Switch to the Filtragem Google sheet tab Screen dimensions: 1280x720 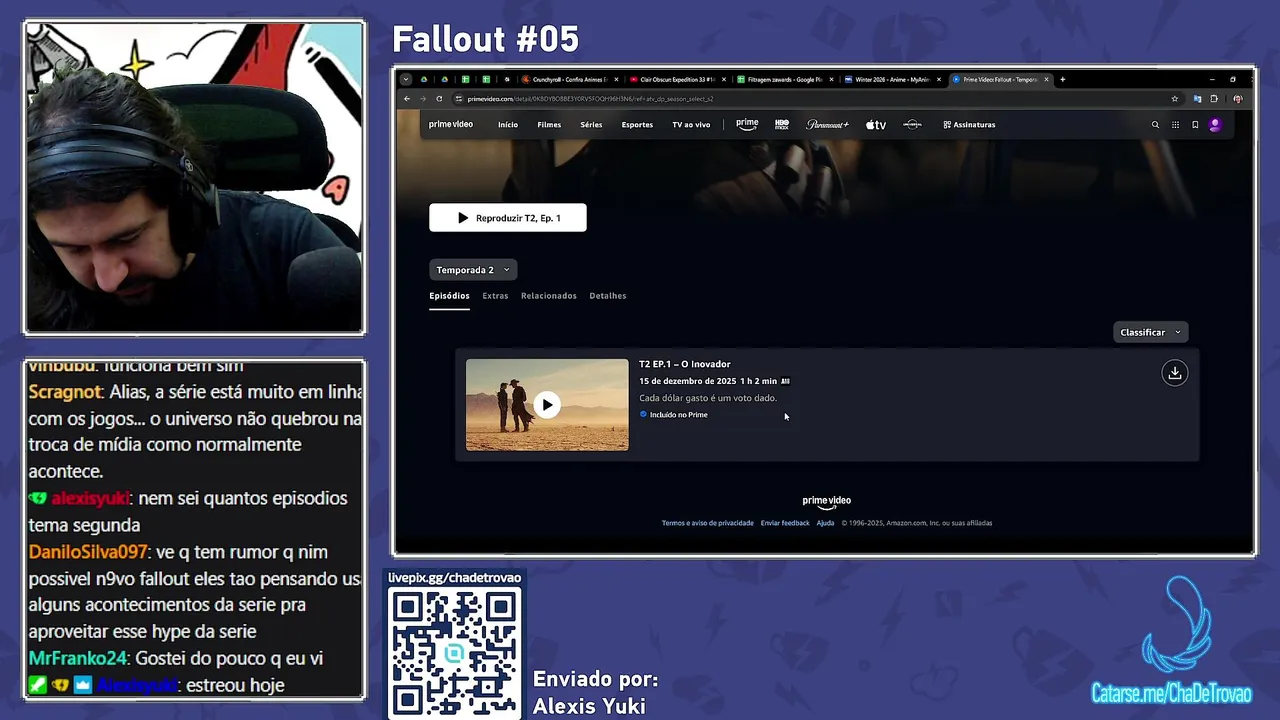(x=783, y=79)
